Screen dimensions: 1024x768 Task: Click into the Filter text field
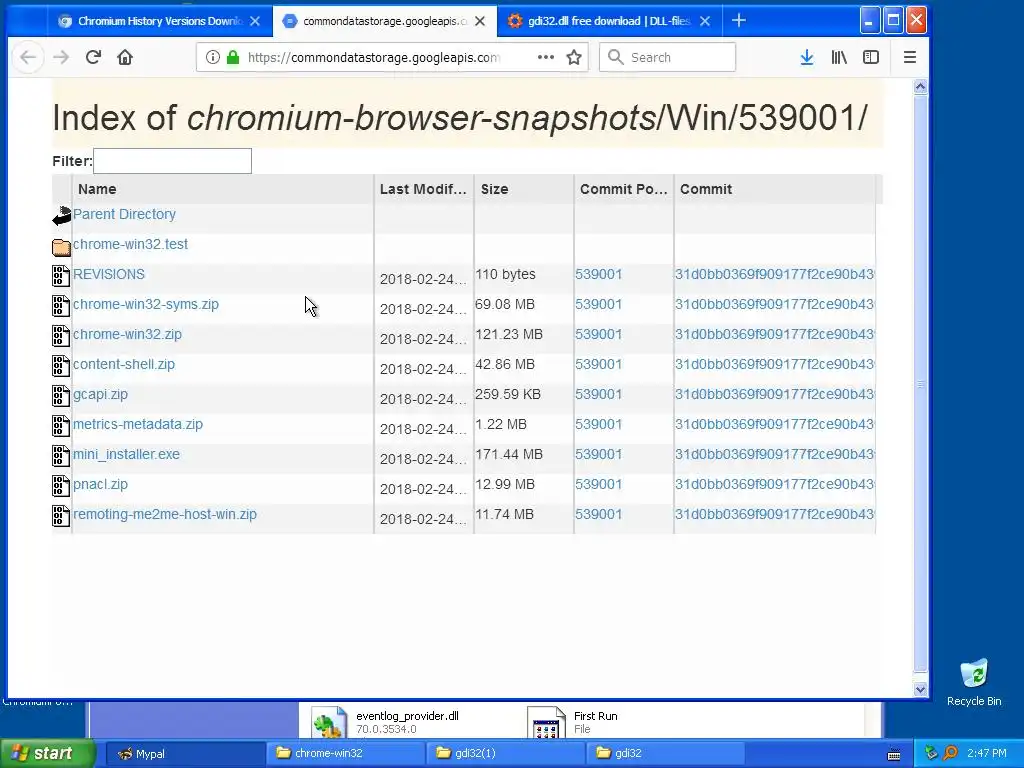click(172, 161)
